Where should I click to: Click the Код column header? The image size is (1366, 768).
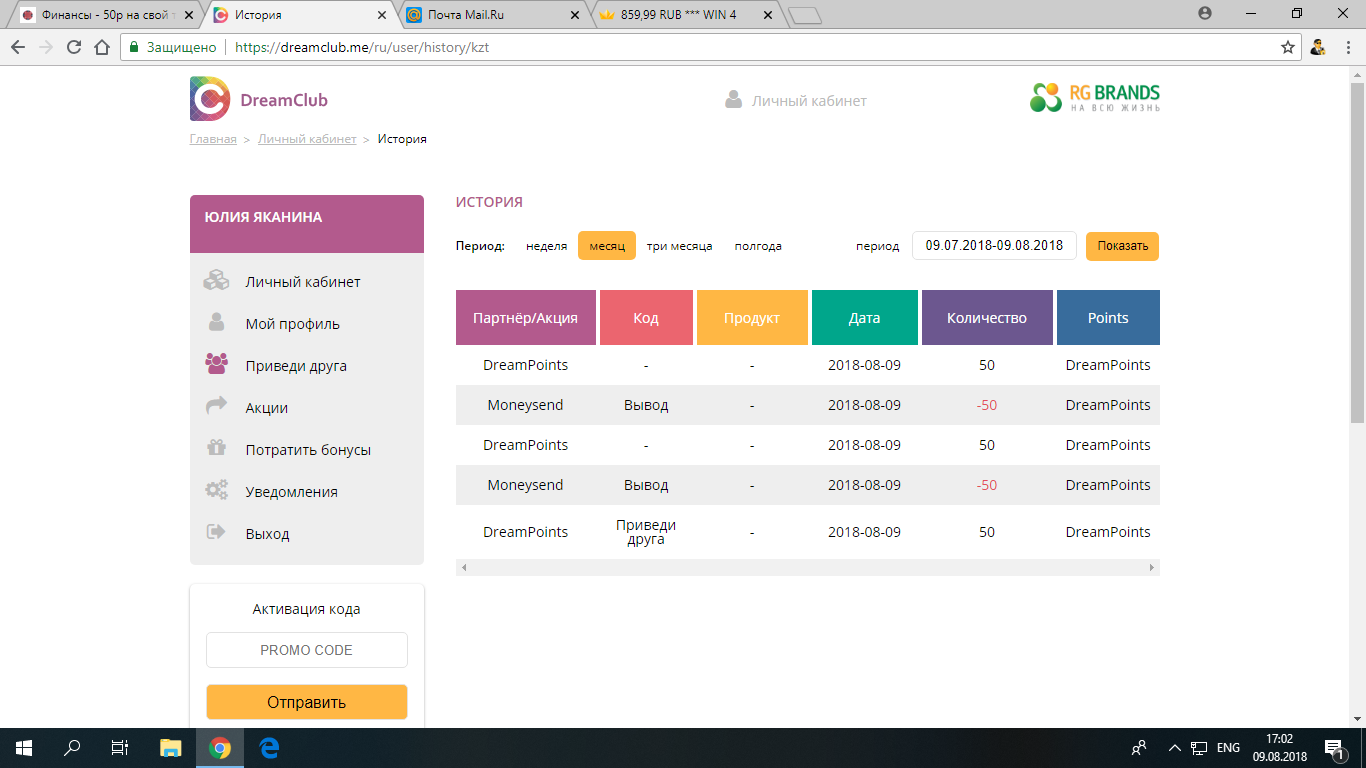pos(646,318)
